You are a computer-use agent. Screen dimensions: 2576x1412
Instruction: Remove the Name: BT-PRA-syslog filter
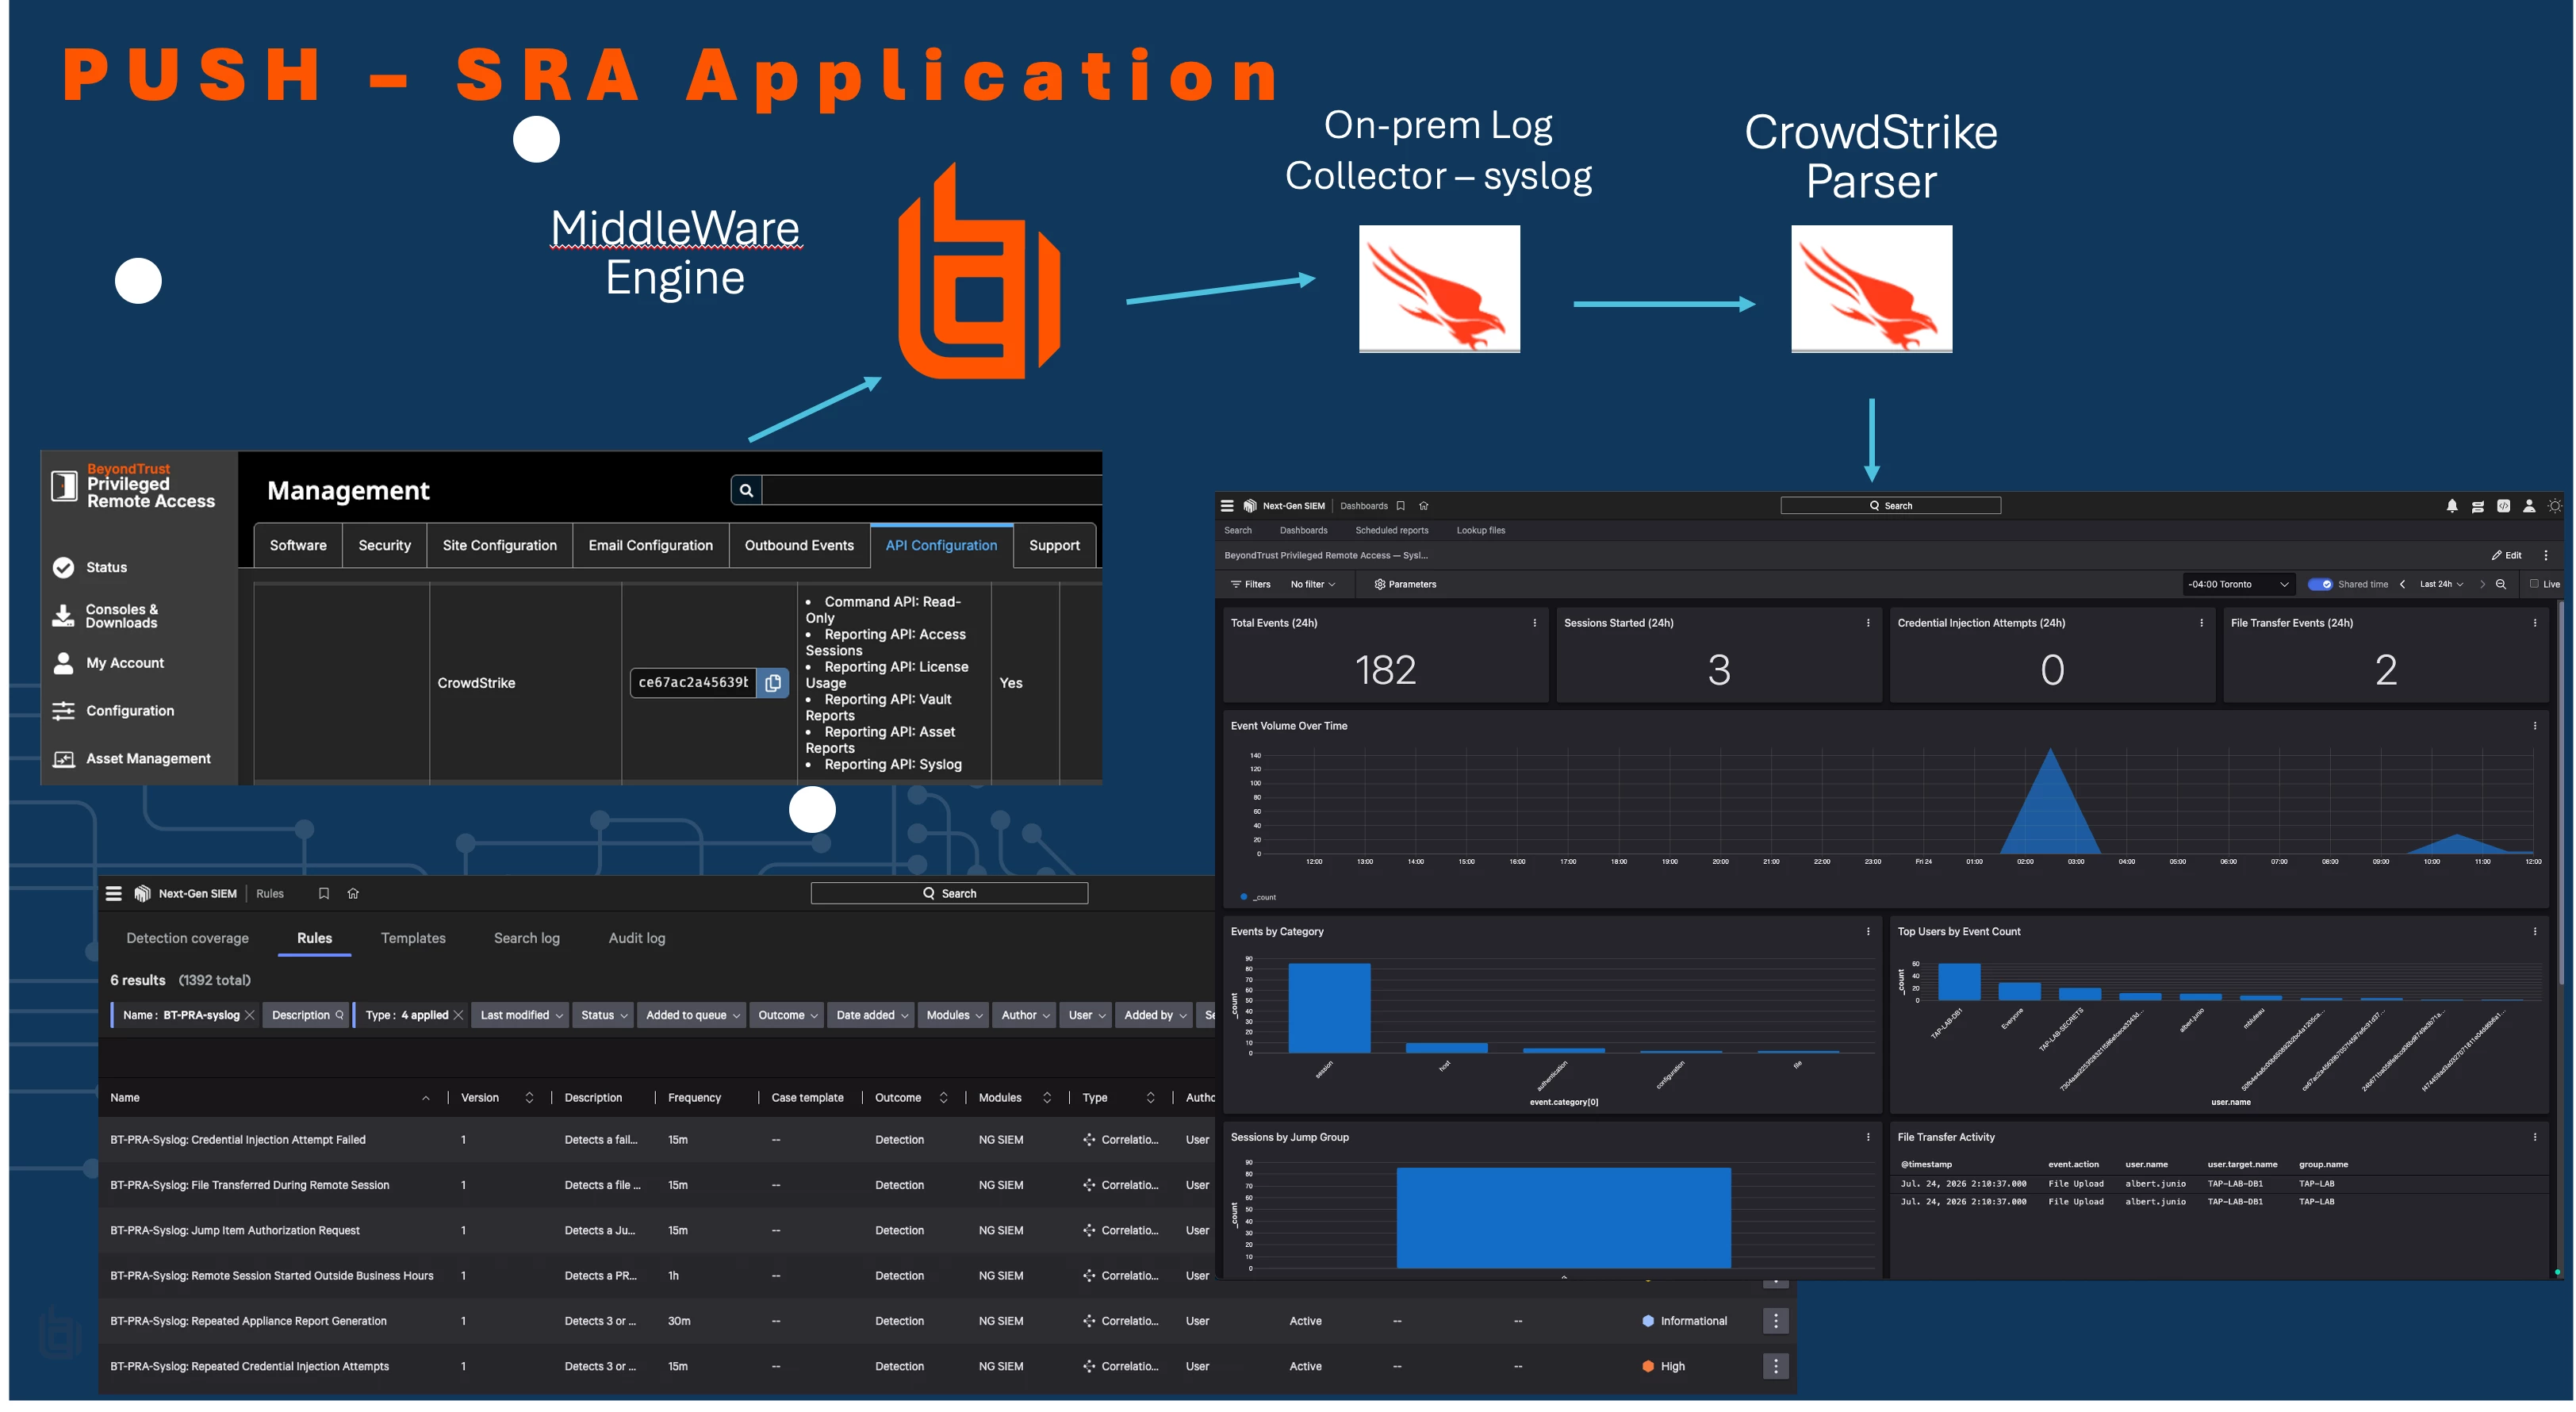click(x=250, y=1015)
